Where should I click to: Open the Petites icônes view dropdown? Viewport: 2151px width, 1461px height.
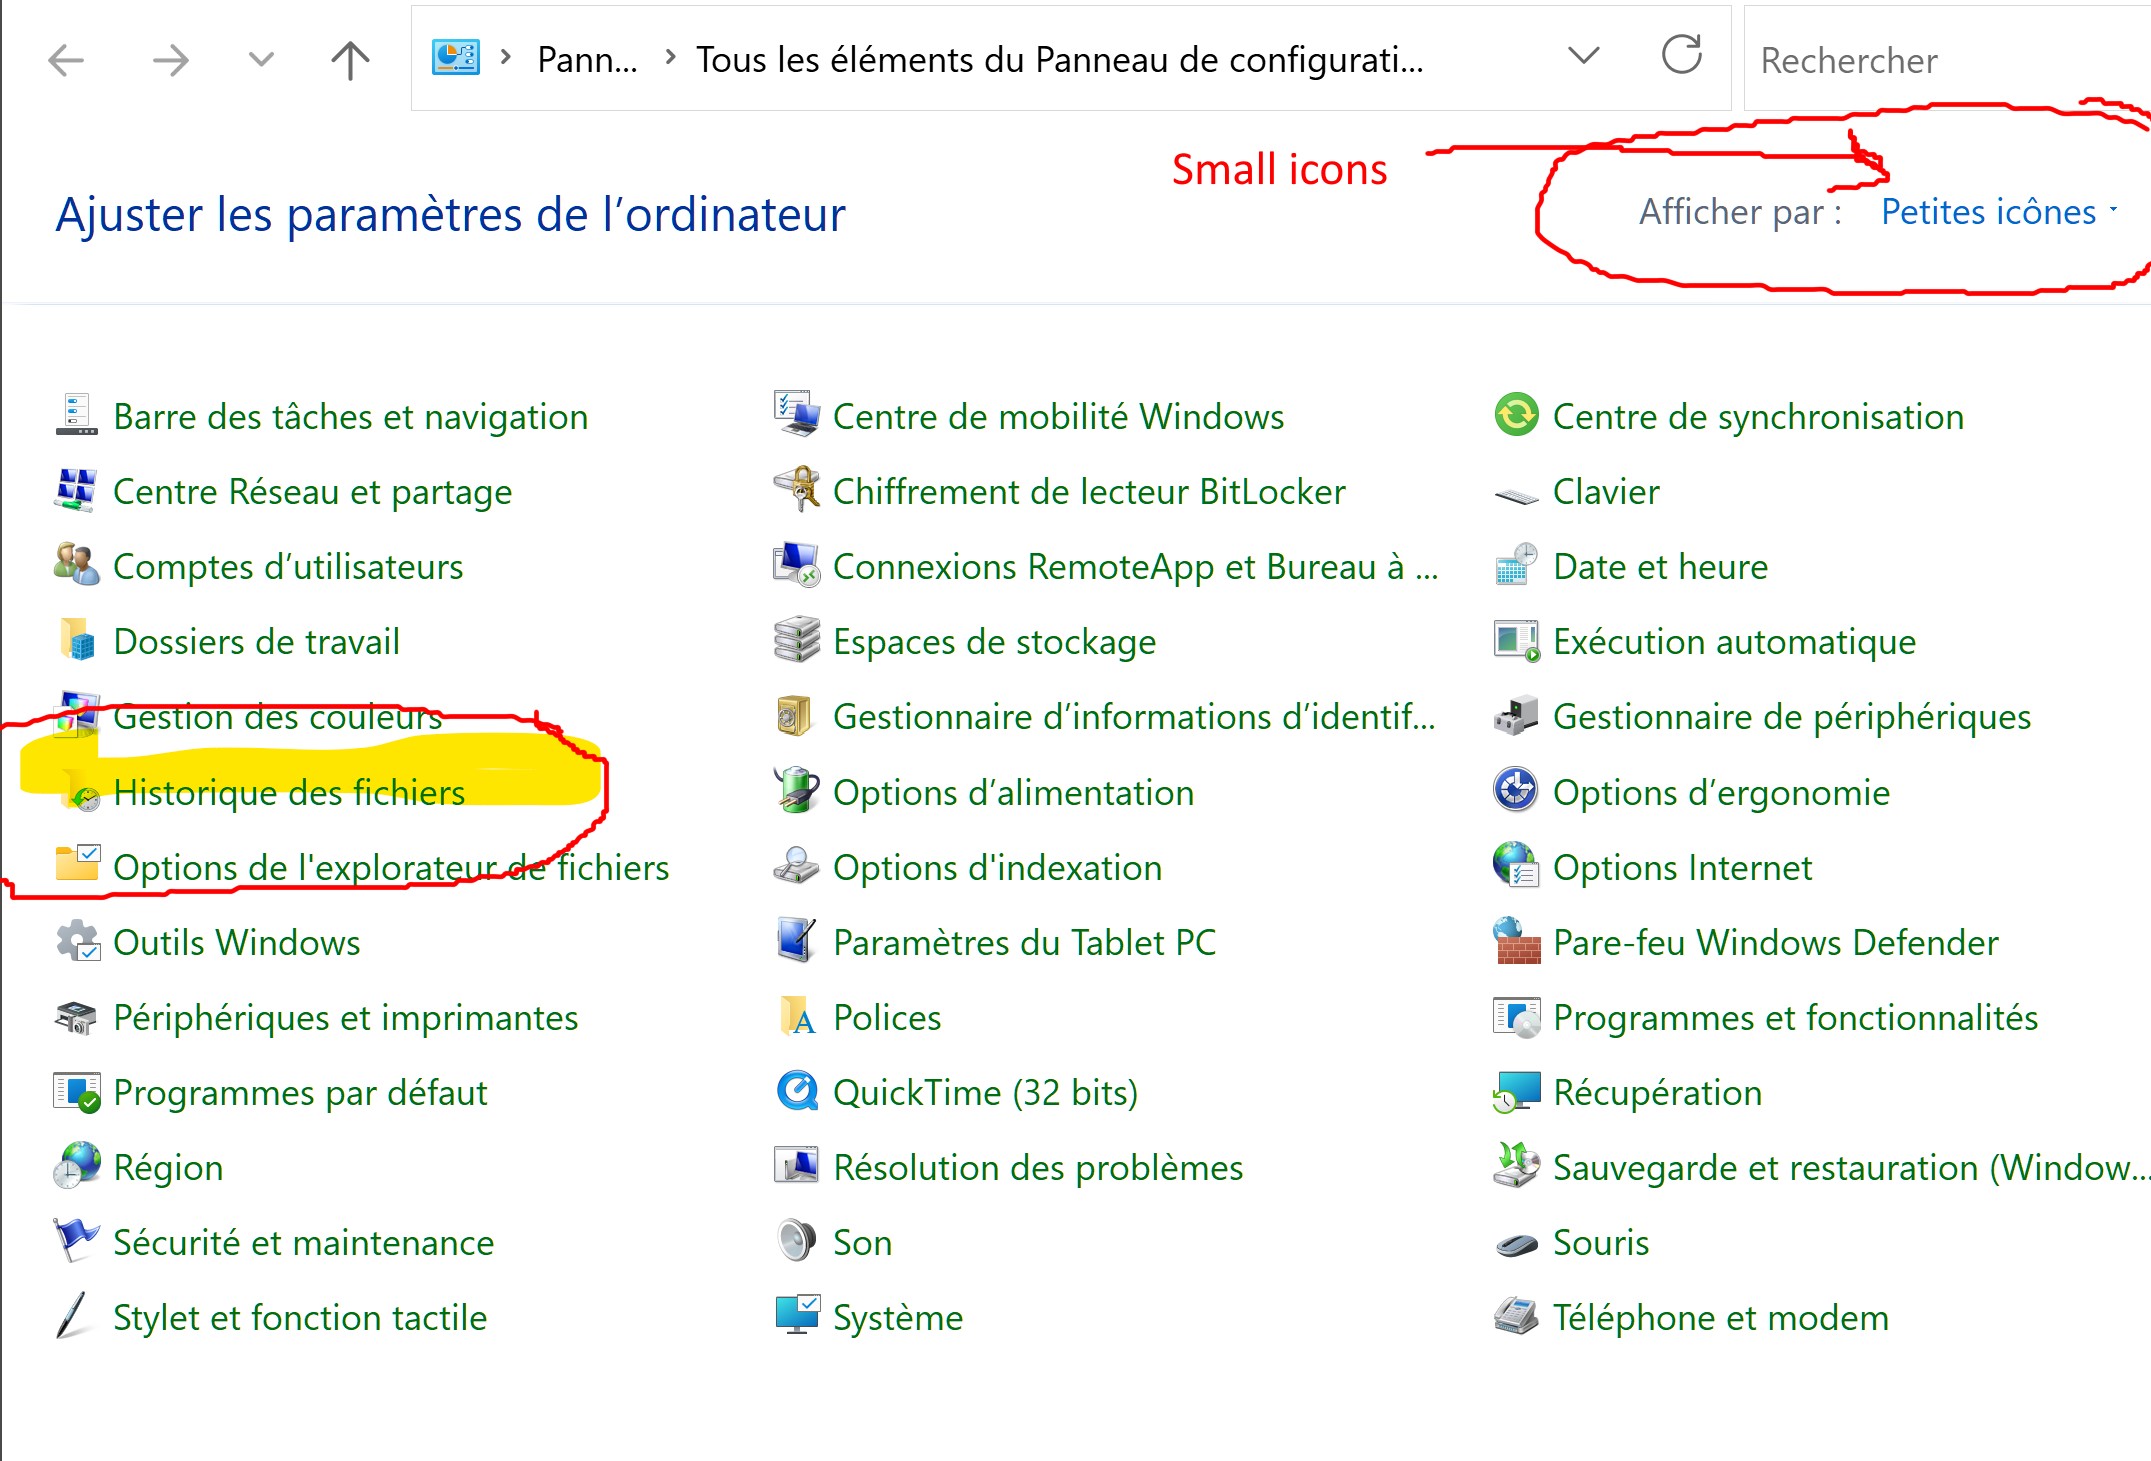(1999, 212)
